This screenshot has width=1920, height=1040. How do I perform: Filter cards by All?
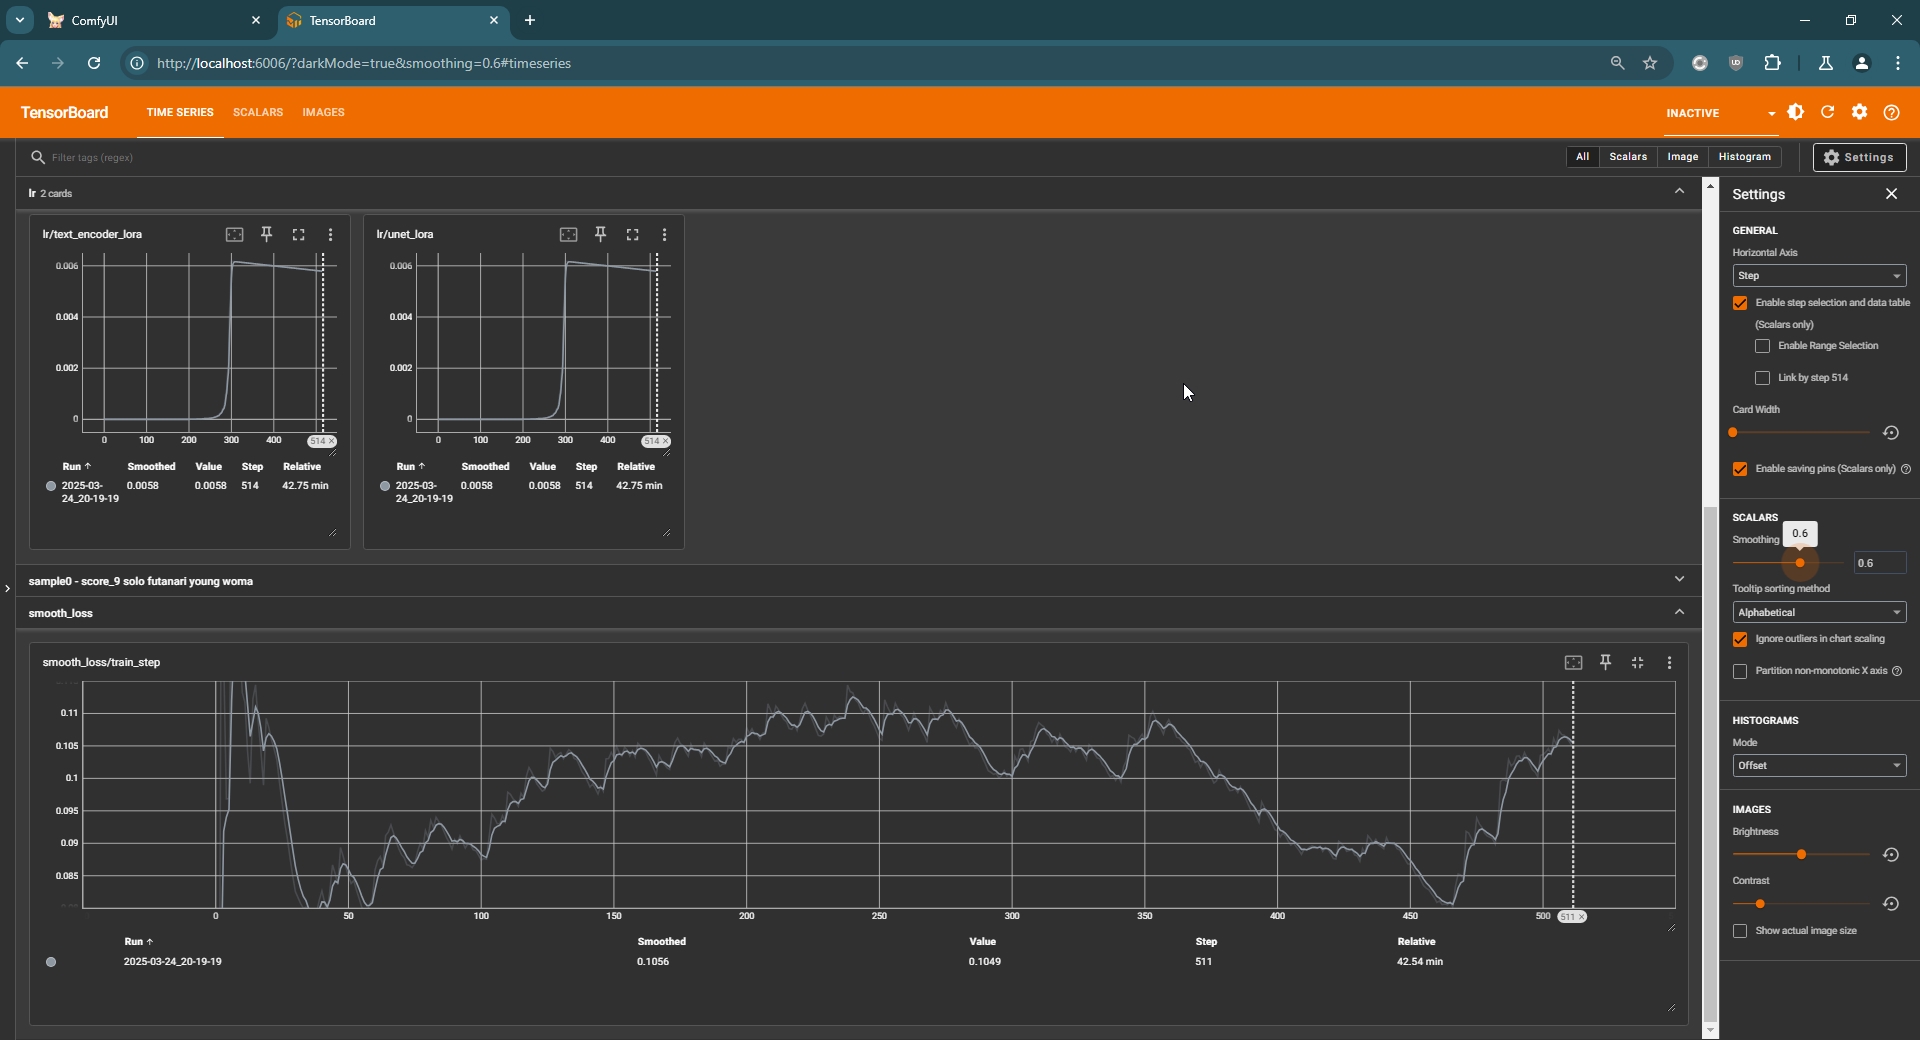coord(1582,157)
